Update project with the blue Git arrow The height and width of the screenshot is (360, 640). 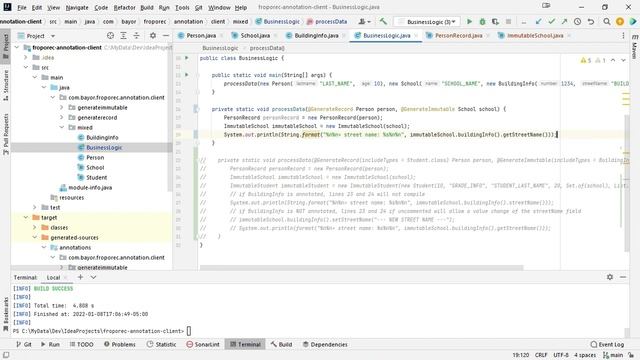(x=539, y=22)
